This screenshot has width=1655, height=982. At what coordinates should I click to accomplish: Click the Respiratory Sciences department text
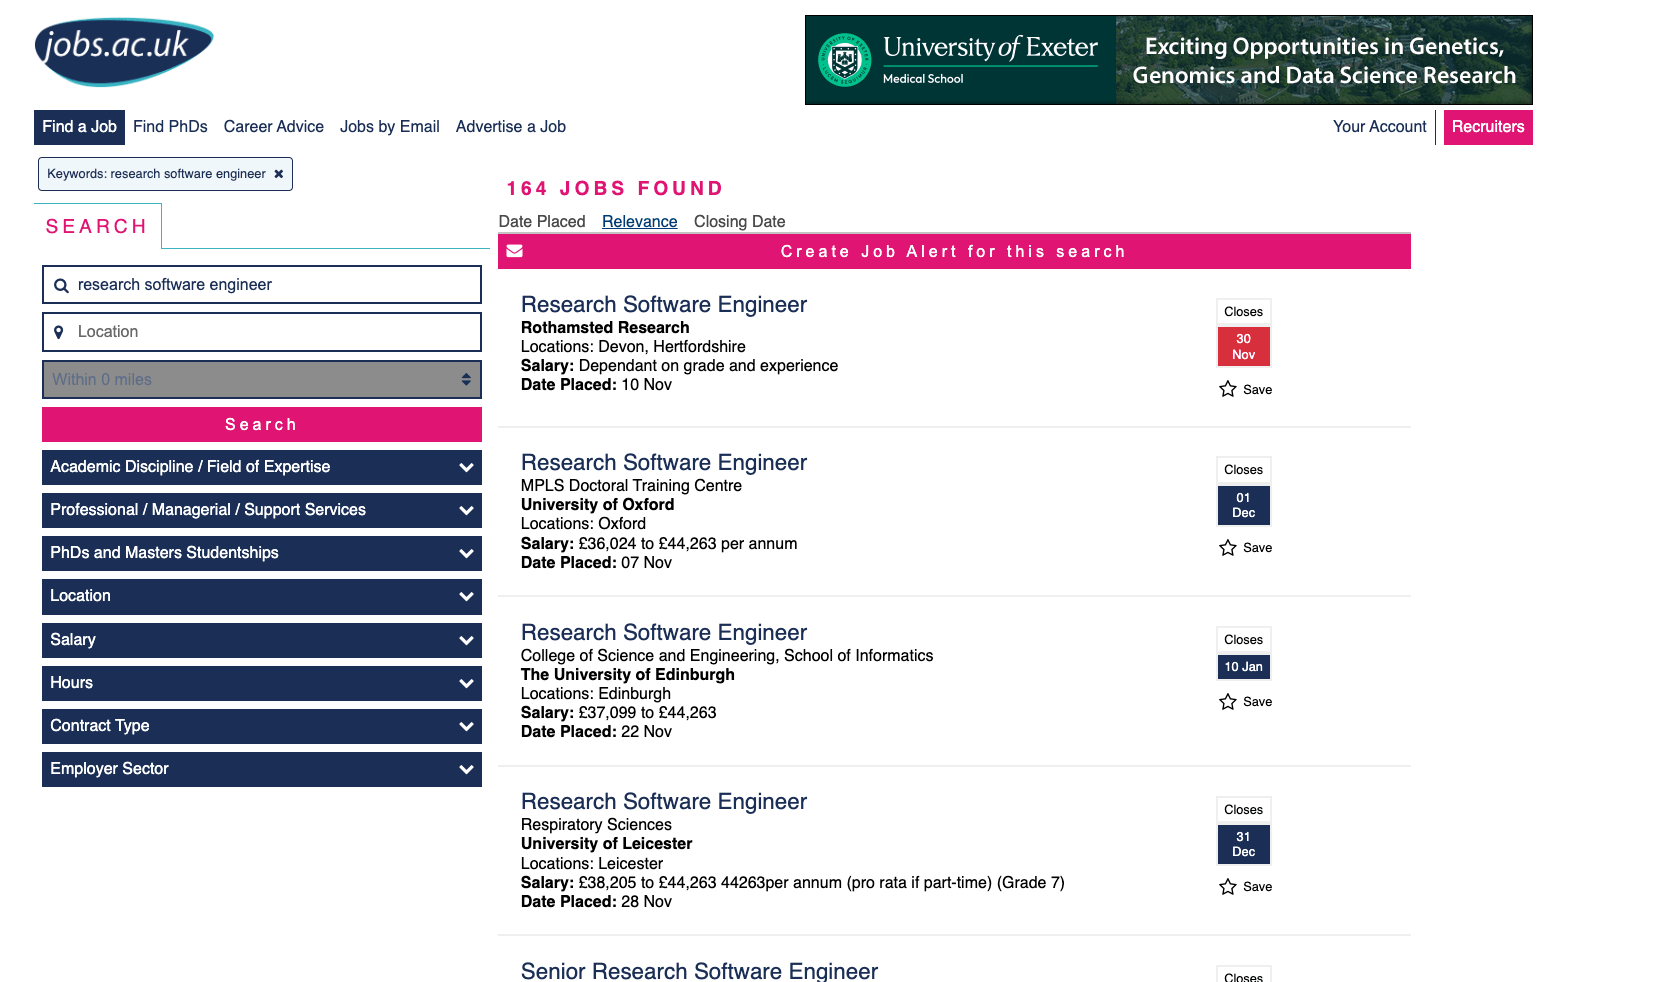tap(596, 825)
